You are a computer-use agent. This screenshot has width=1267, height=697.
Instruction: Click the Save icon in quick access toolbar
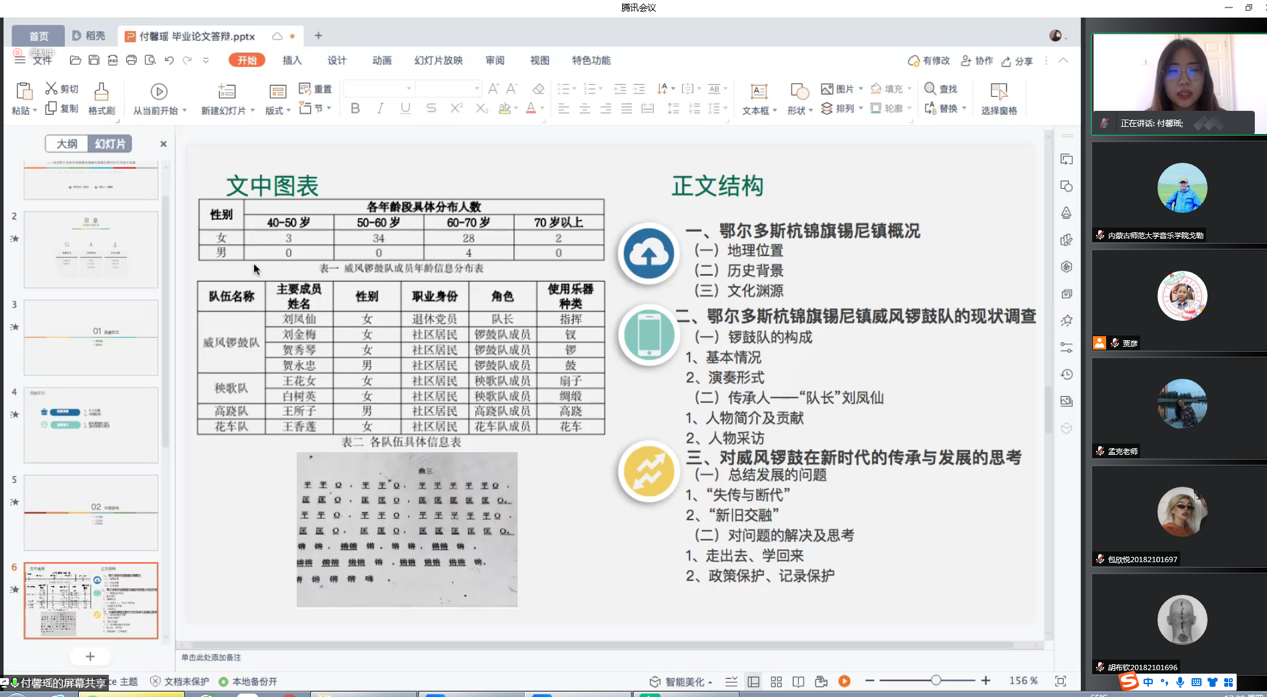click(93, 61)
